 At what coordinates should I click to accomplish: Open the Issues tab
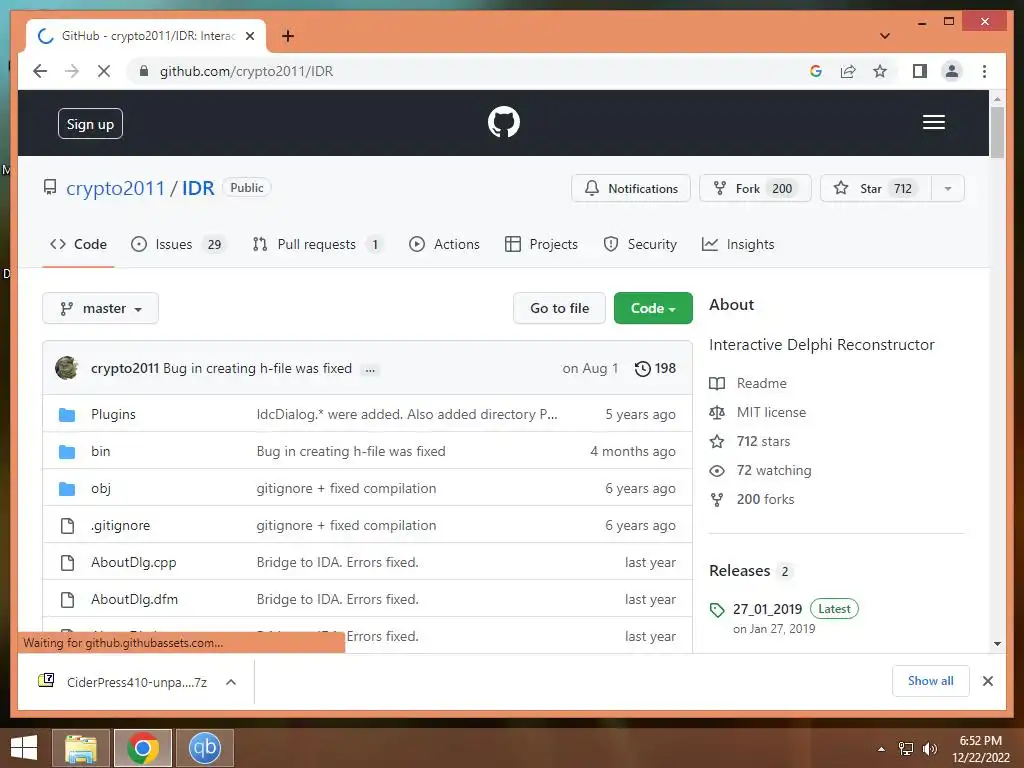(x=178, y=244)
